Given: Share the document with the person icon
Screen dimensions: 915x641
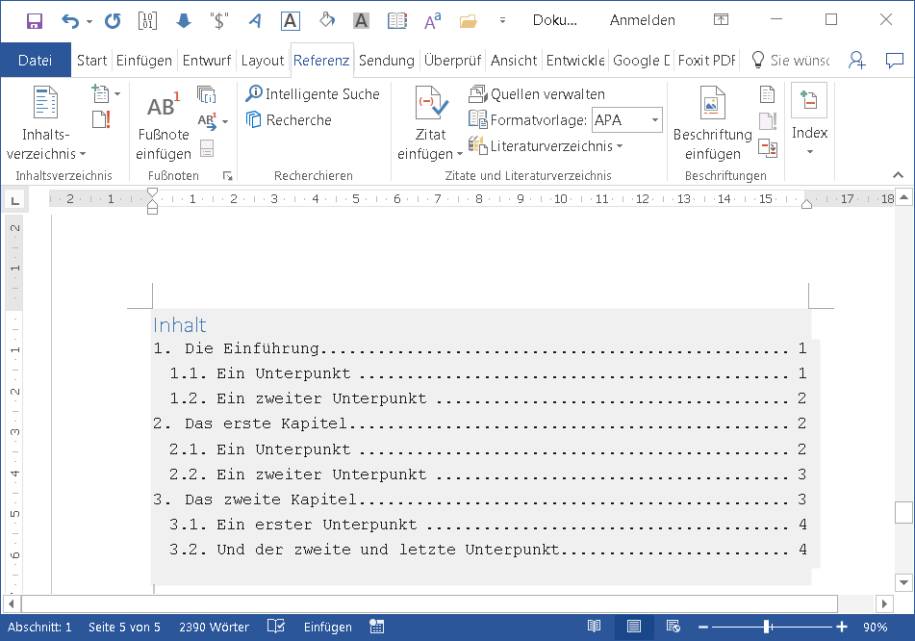Looking at the screenshot, I should tap(857, 60).
